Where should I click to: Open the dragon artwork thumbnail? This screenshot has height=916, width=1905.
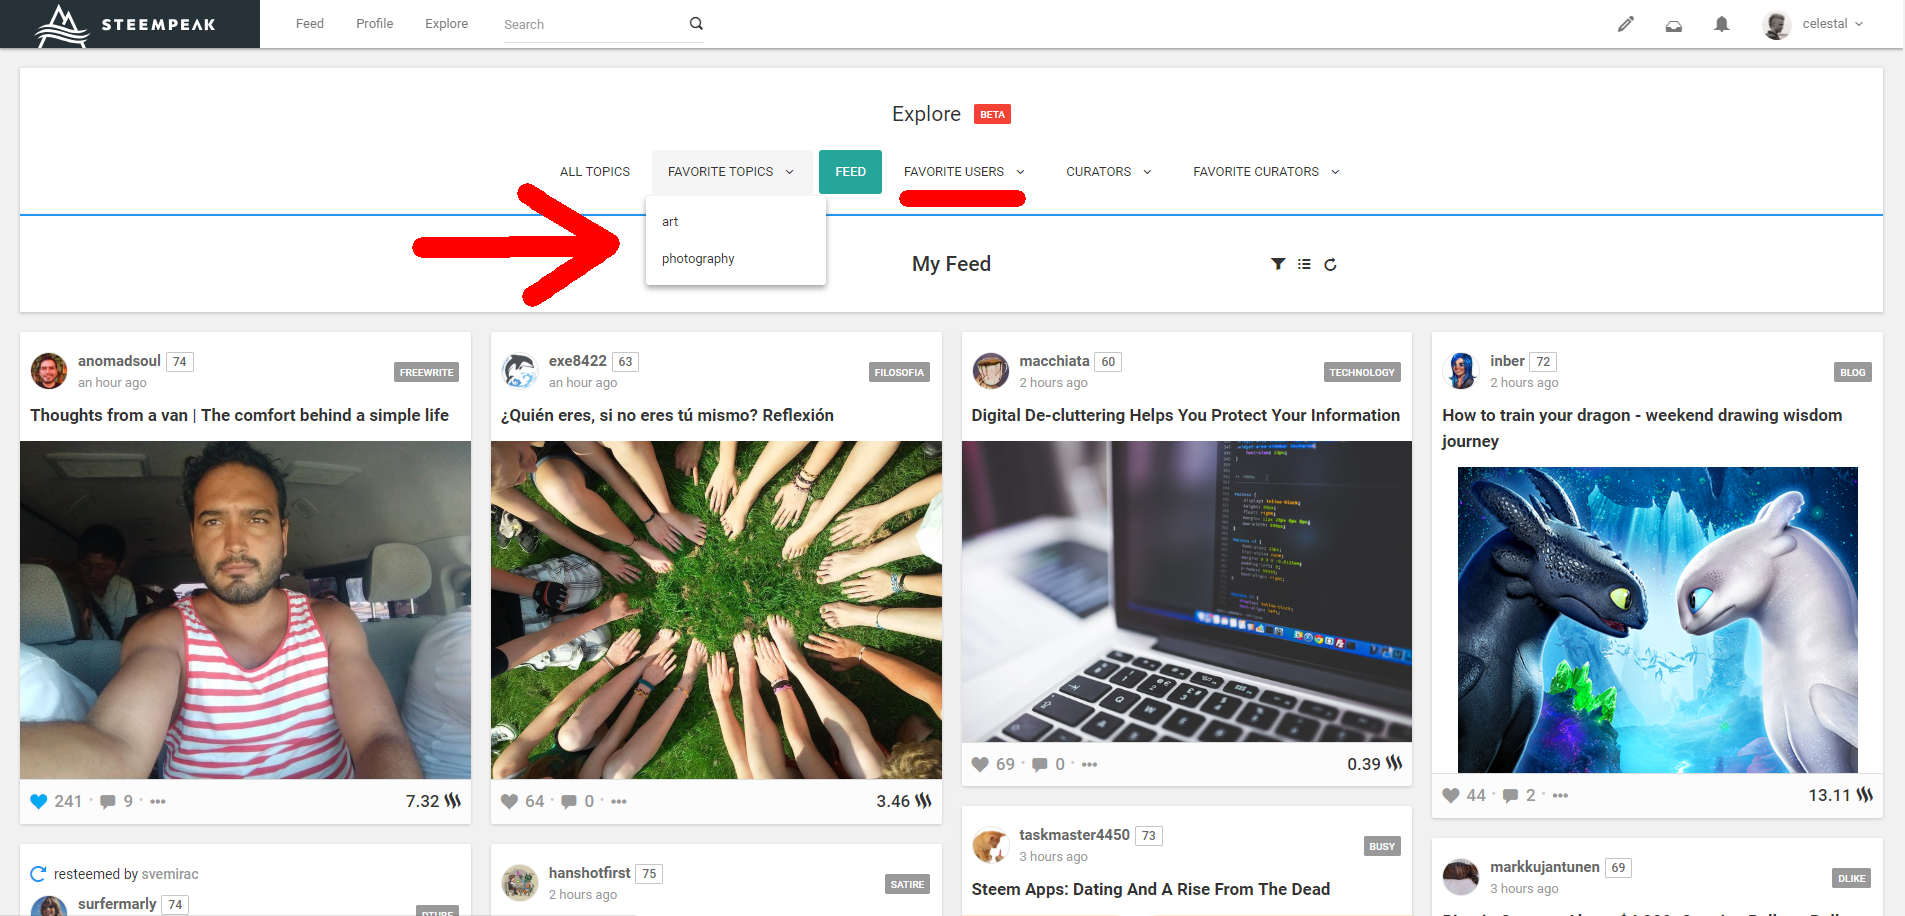(1657, 619)
